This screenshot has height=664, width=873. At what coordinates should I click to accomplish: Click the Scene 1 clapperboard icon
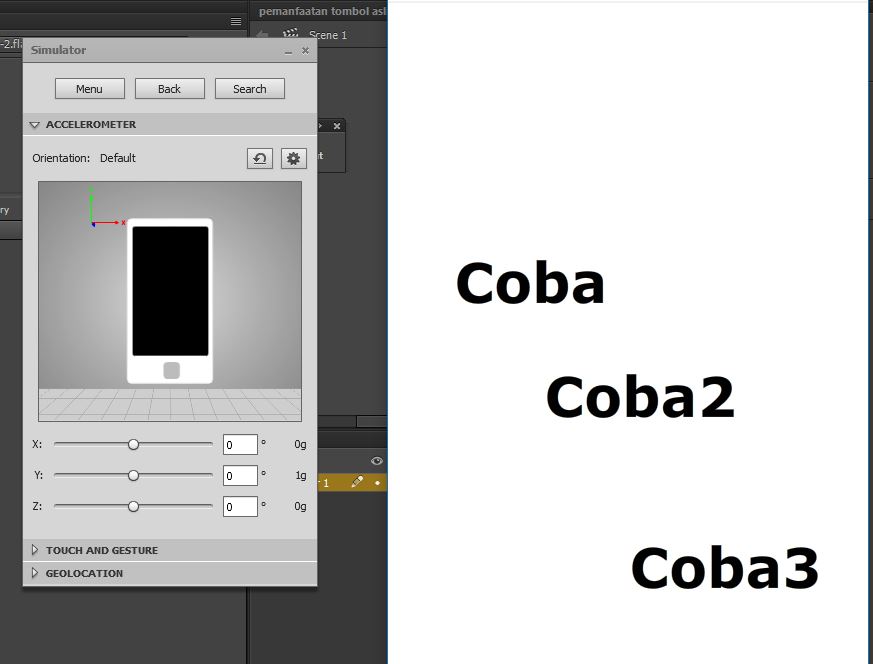tap(291, 35)
